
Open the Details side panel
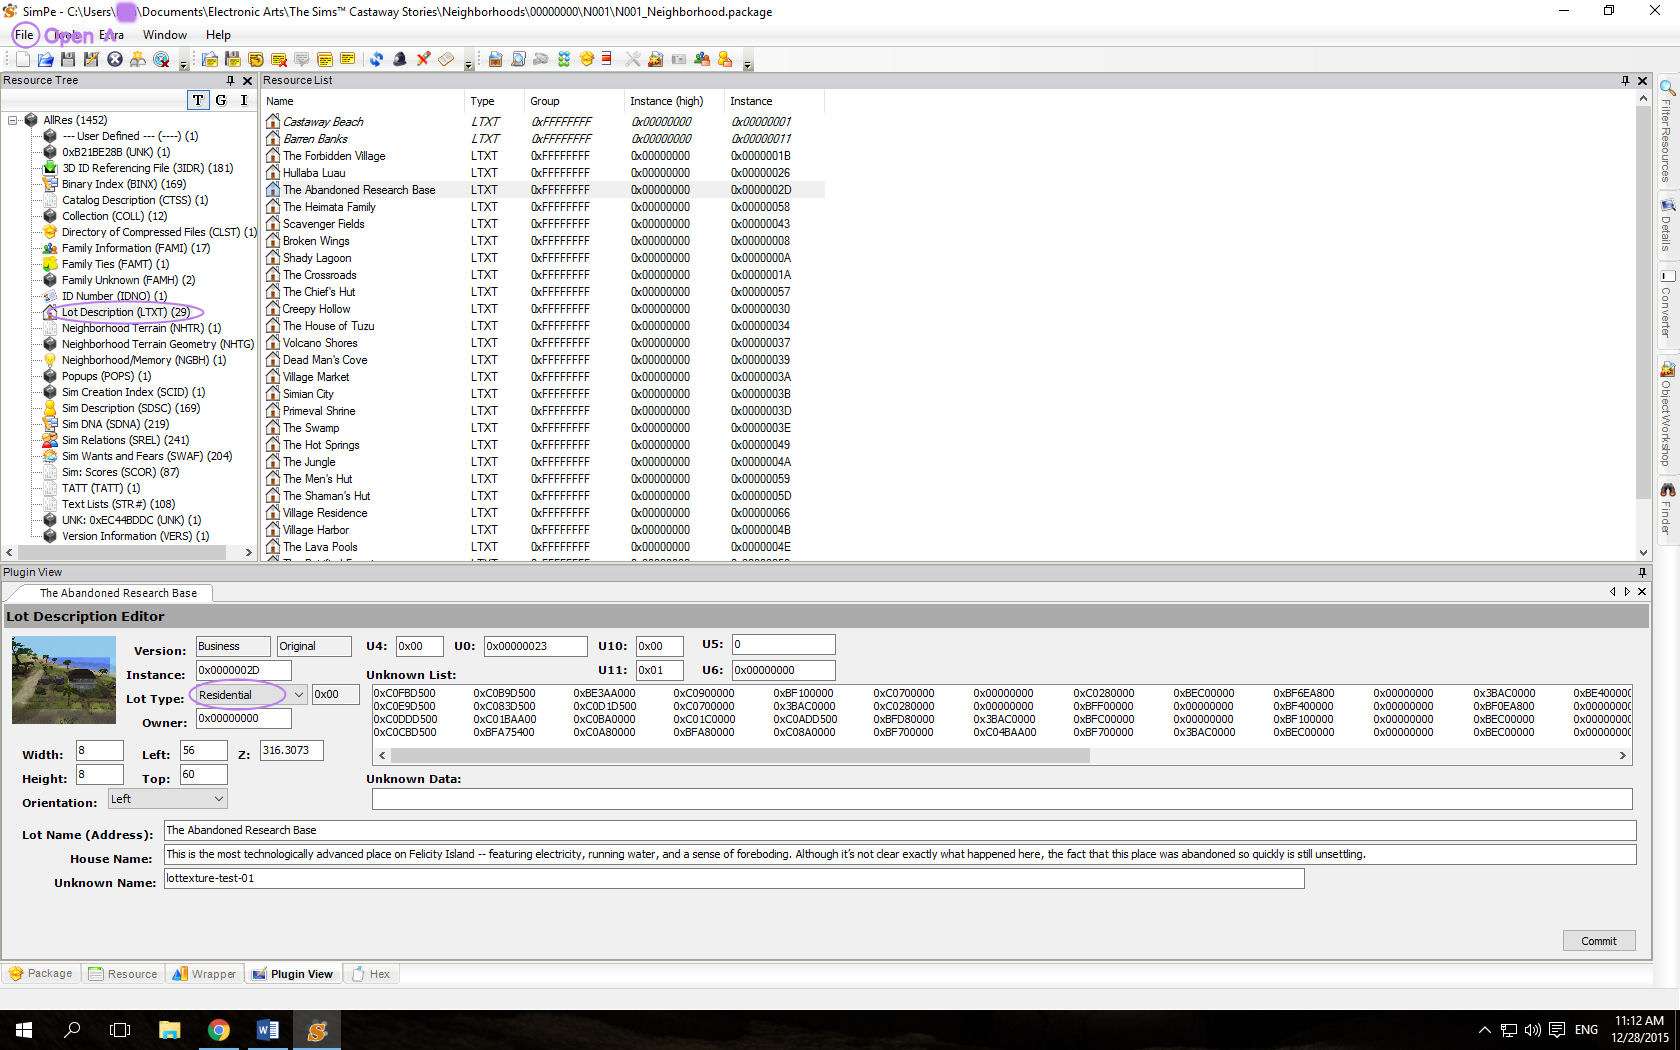(1666, 225)
